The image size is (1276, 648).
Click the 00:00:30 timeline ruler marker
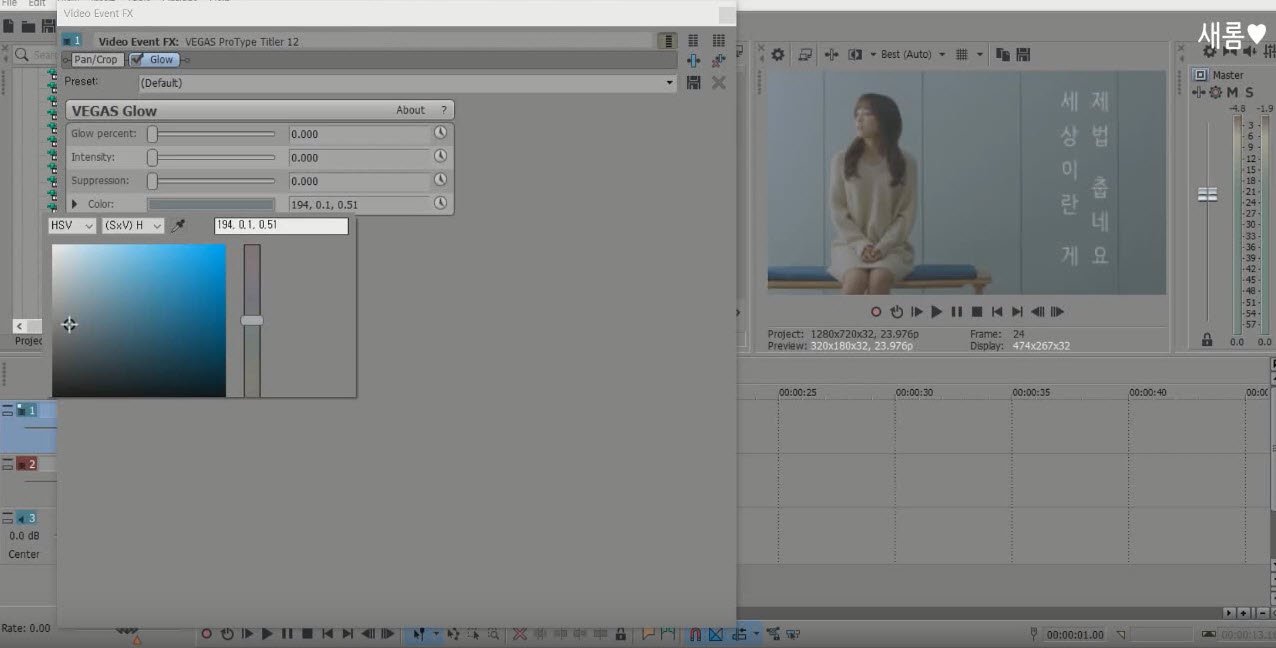913,392
